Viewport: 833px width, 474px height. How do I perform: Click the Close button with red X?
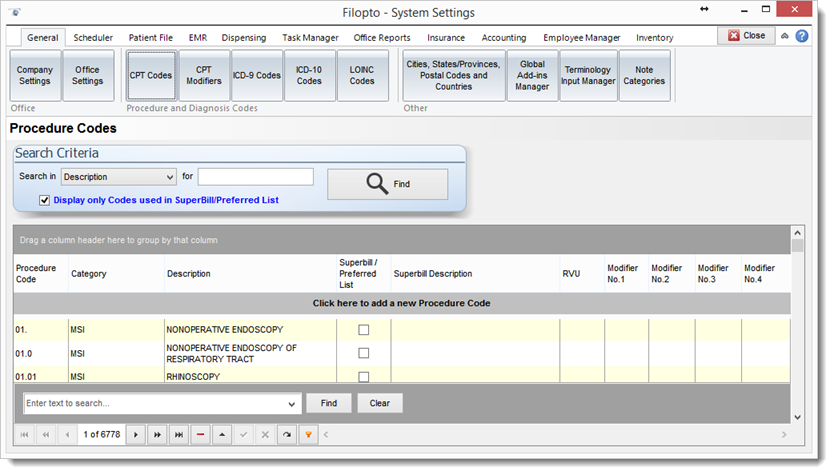pyautogui.click(x=746, y=36)
